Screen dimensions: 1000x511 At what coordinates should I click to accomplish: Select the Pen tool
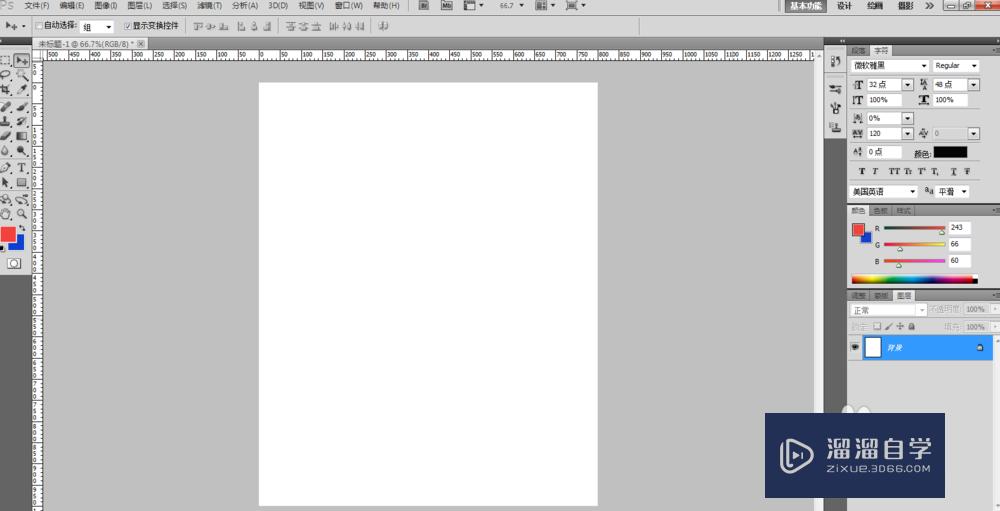[6, 168]
